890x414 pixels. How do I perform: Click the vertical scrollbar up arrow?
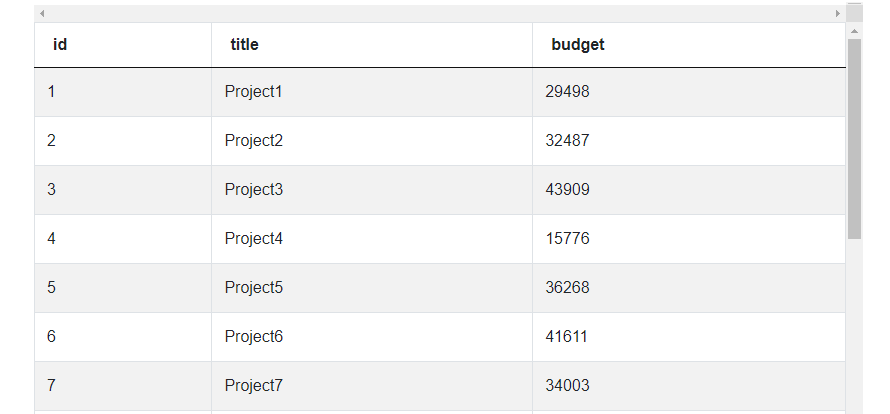click(x=854, y=30)
